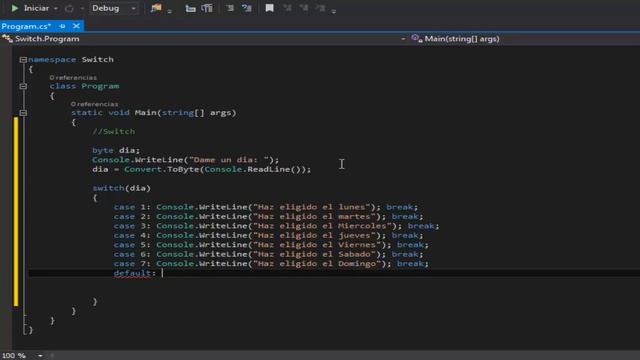Click the case 1 lunes line
The height and width of the screenshot is (360, 640).
(x=266, y=207)
